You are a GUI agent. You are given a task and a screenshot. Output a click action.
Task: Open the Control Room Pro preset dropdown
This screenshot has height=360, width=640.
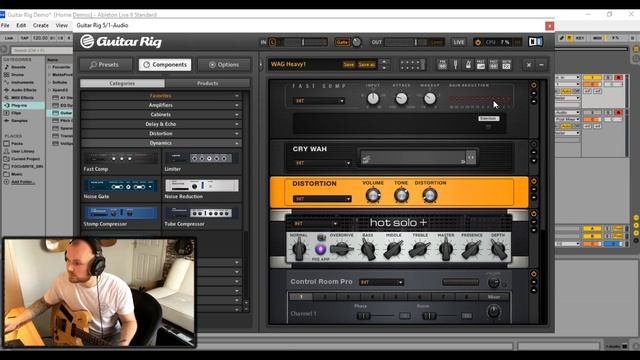point(381,282)
